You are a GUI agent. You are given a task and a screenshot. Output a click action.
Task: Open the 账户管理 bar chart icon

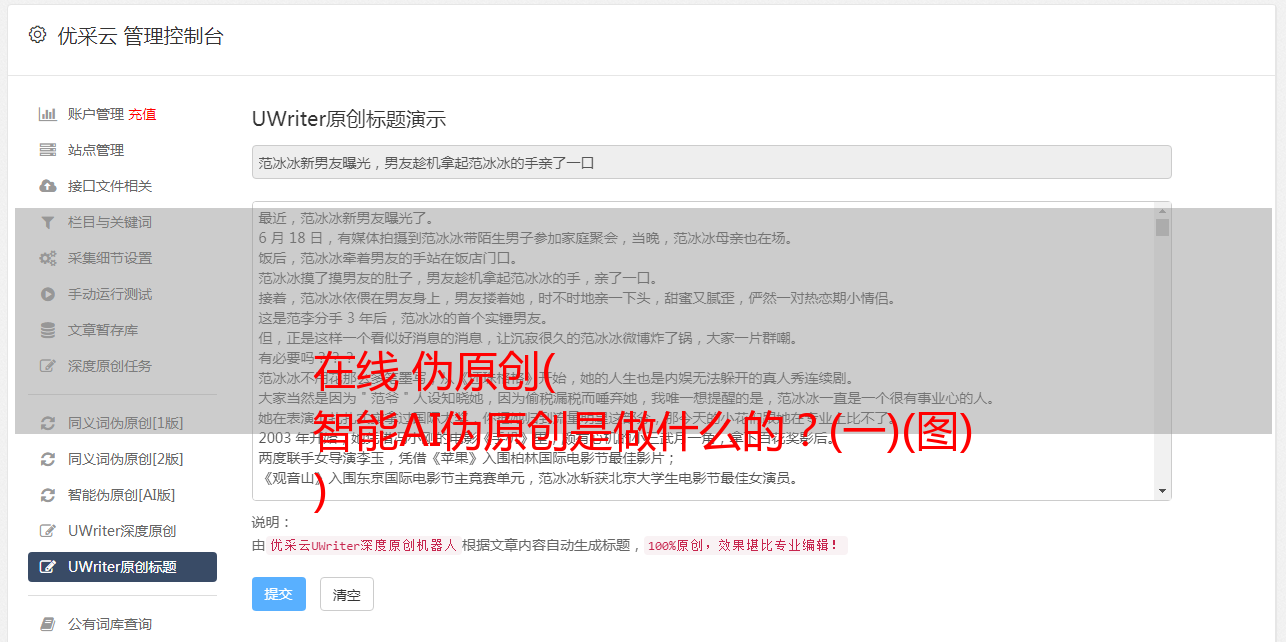click(x=47, y=114)
